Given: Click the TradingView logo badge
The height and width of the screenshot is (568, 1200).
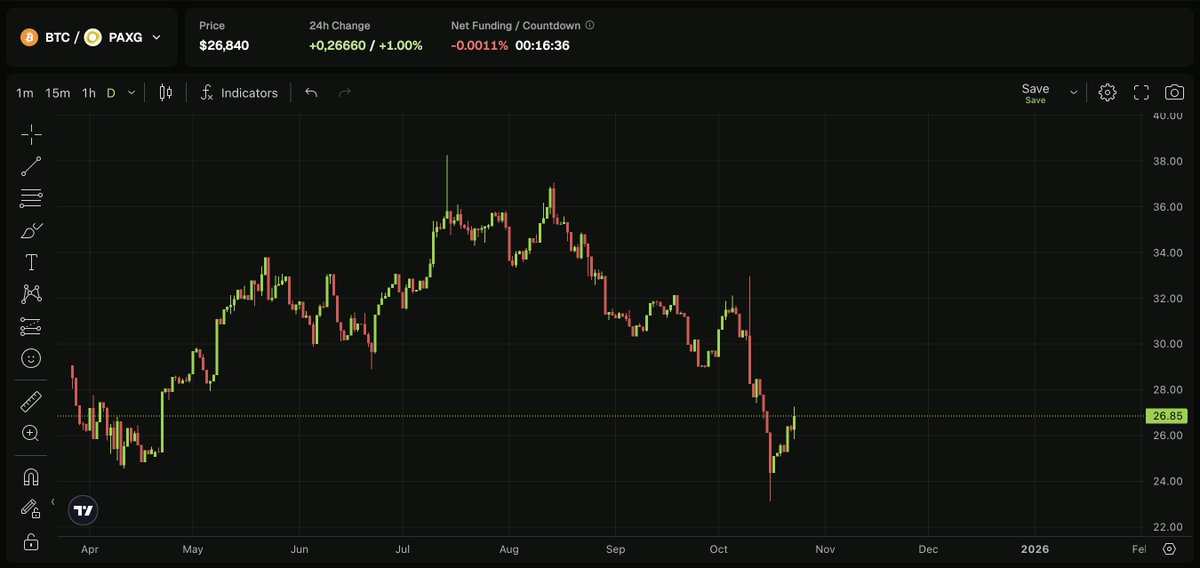Looking at the screenshot, I should coord(84,511).
